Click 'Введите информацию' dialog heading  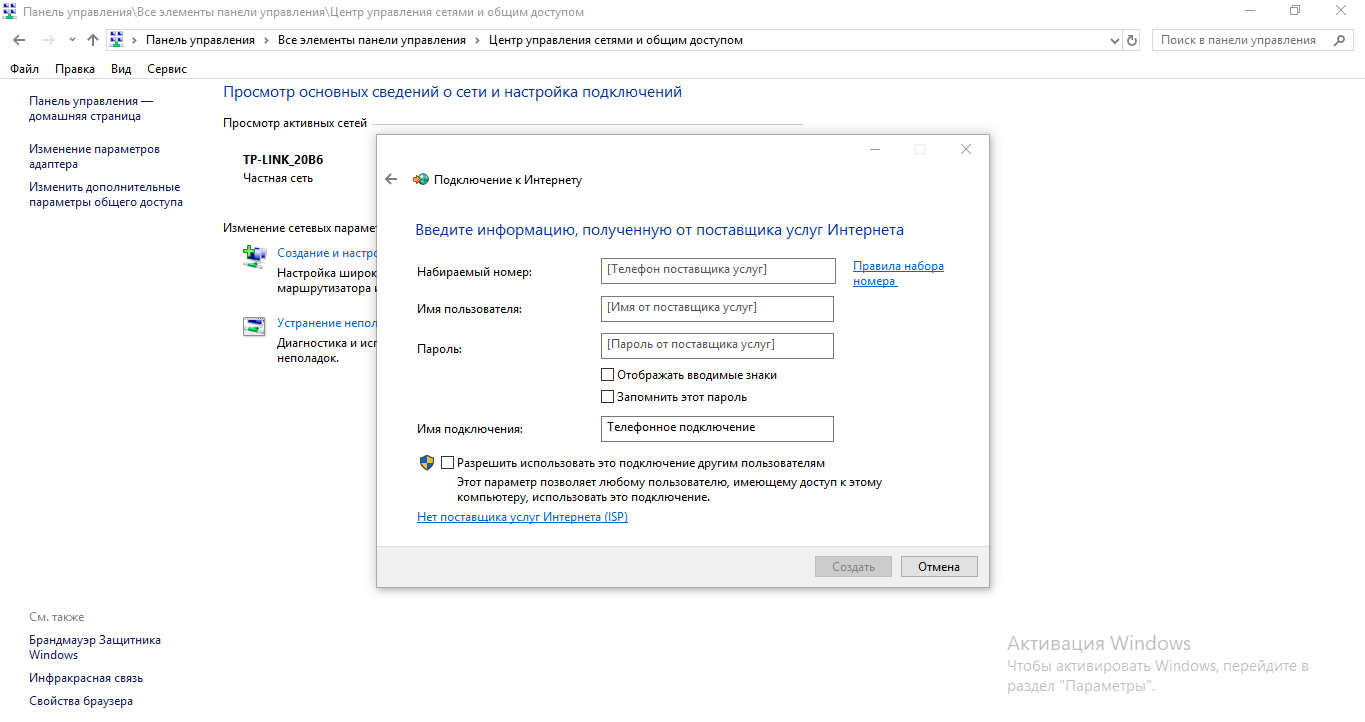659,230
